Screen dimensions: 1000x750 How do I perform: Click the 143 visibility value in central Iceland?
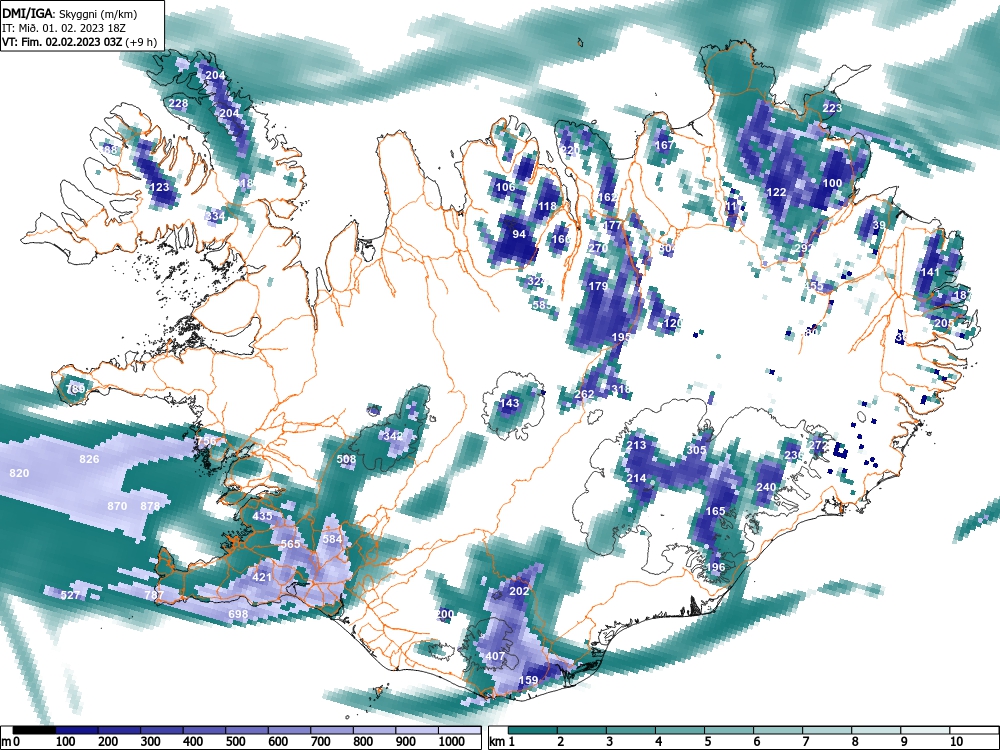[509, 403]
